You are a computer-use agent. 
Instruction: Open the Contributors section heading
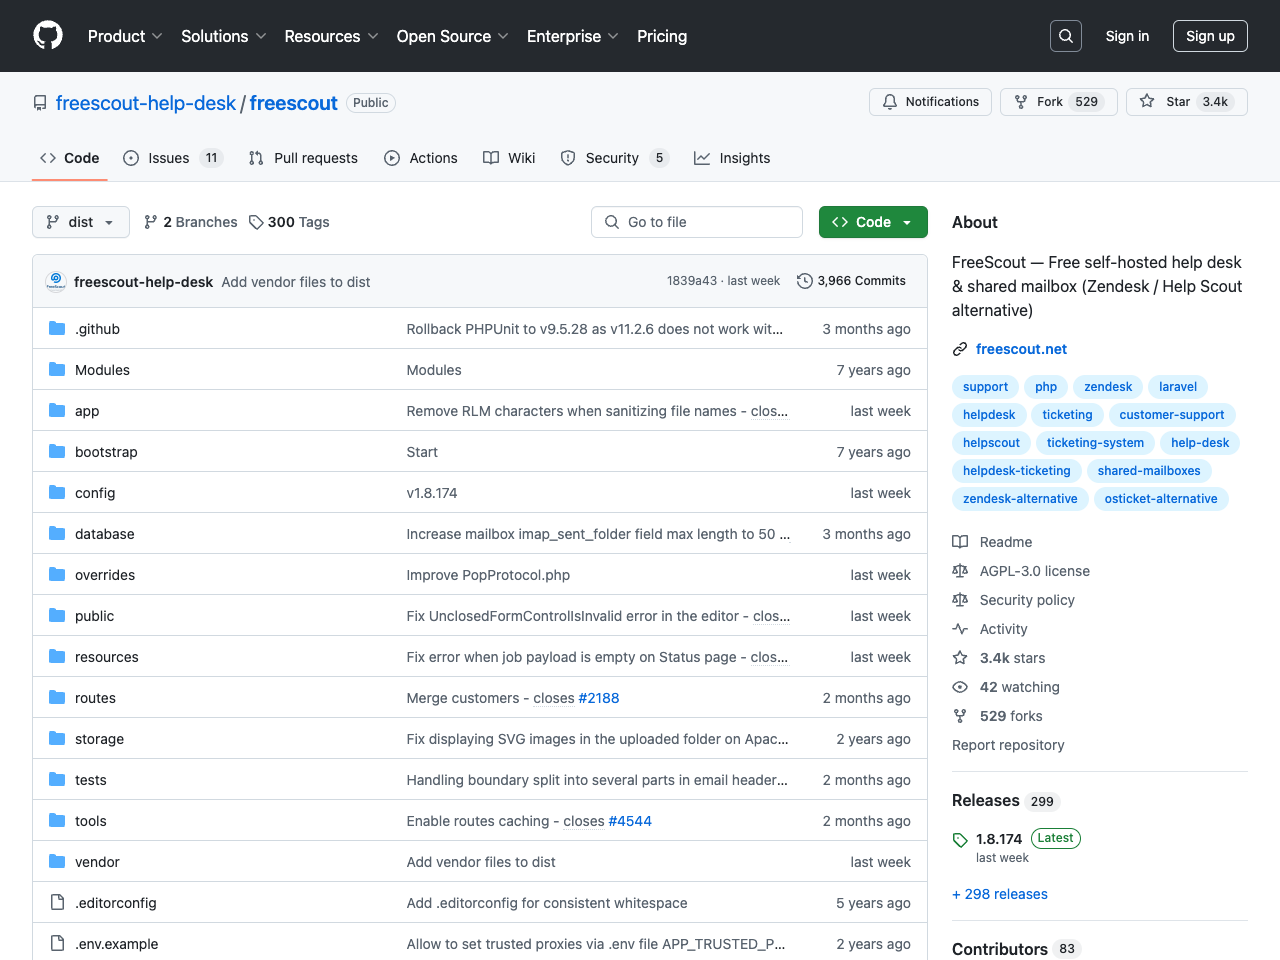click(x=1000, y=949)
